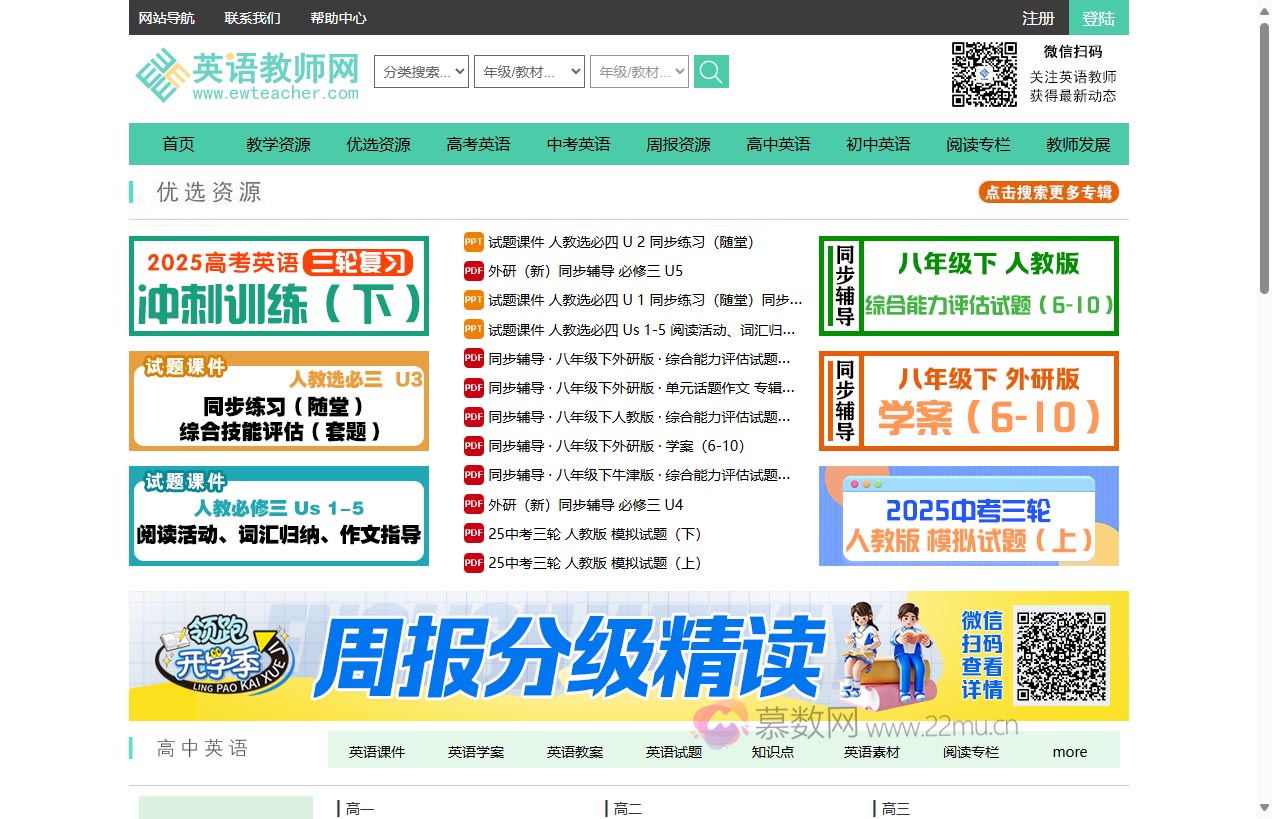Open the 周报资源 navigation menu item
Screen dimensions: 1272x819
(678, 144)
